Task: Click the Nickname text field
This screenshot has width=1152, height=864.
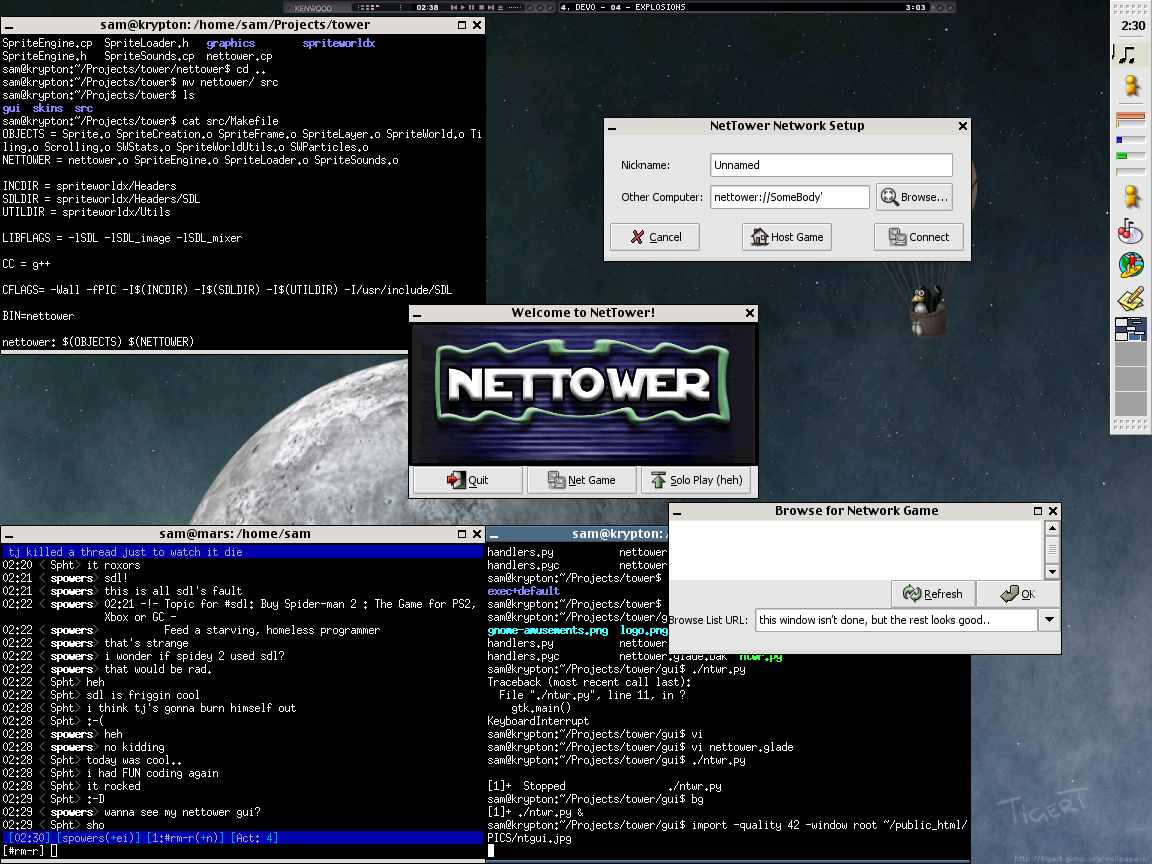Action: (831, 165)
